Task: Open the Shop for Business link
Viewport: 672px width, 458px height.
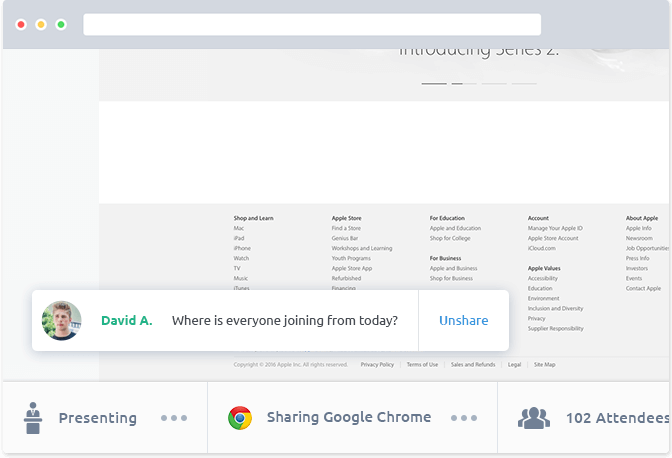Action: (451, 278)
